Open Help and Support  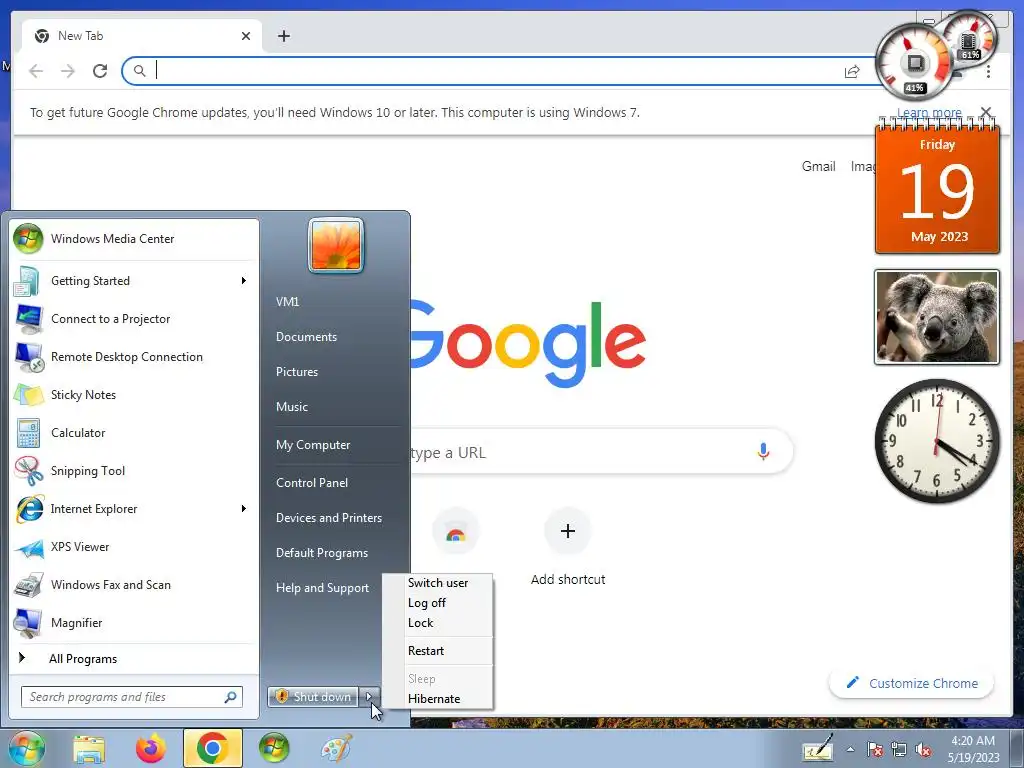pyautogui.click(x=322, y=588)
